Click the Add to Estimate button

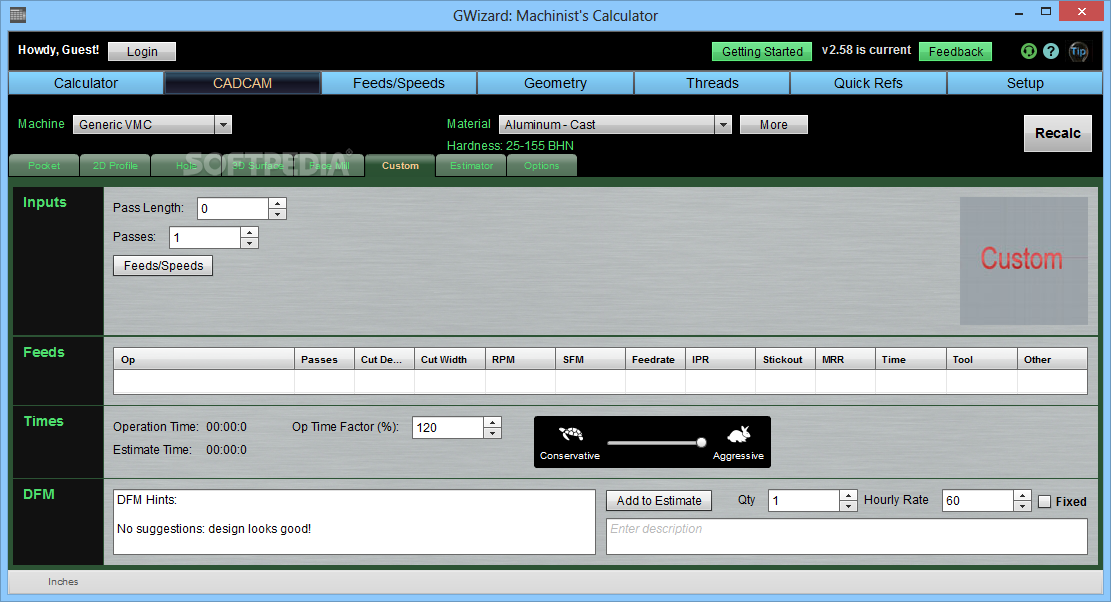click(659, 501)
